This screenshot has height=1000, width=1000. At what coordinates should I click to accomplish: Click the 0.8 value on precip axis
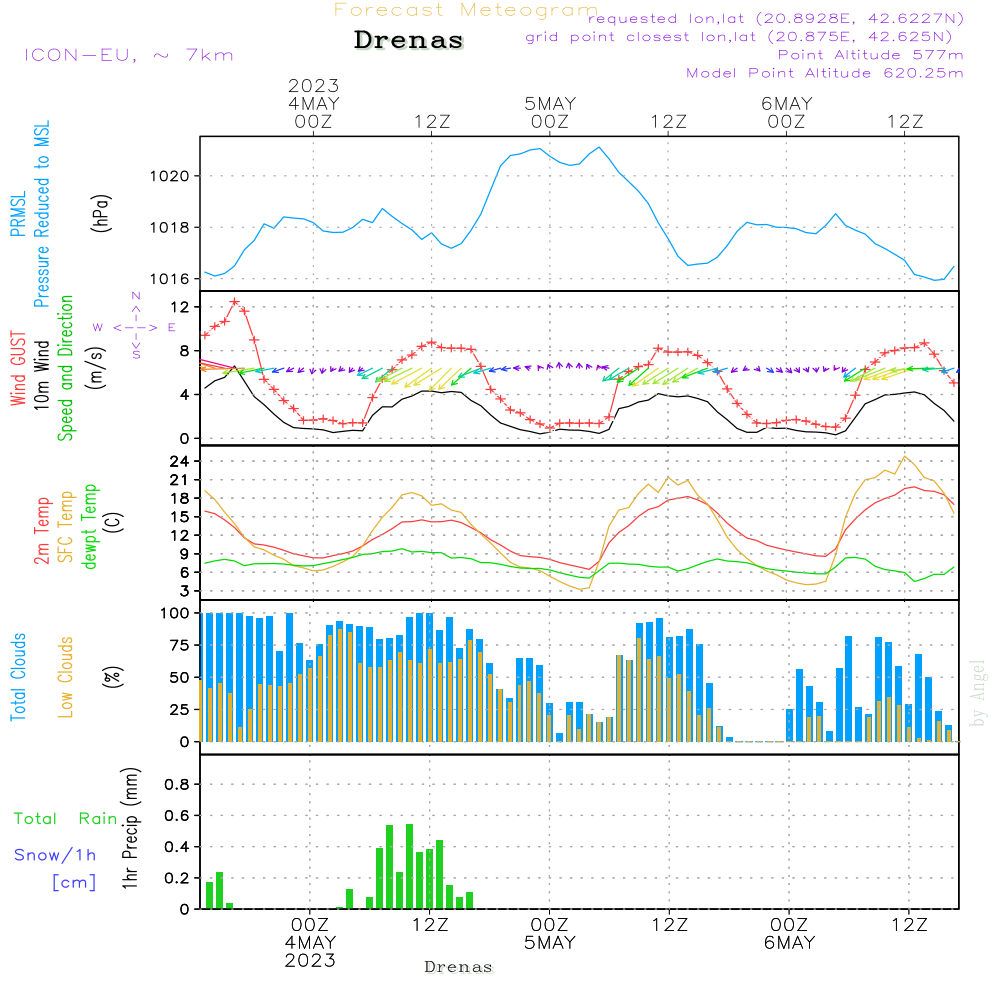point(177,784)
